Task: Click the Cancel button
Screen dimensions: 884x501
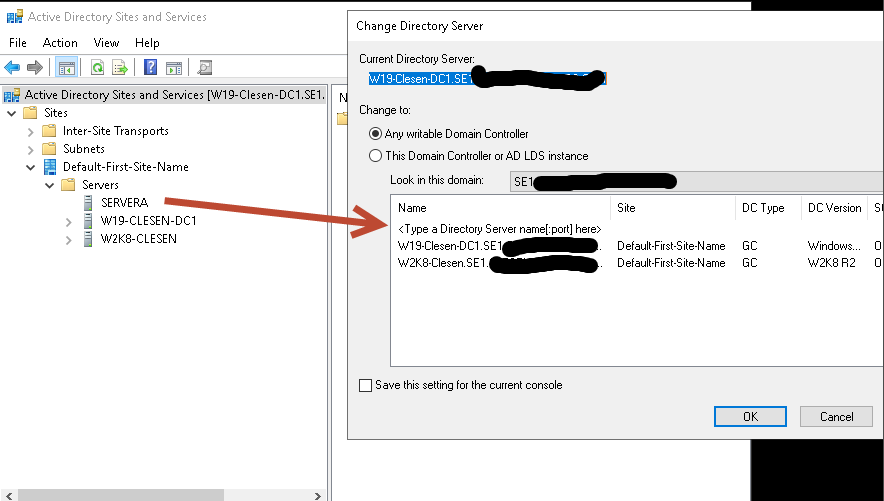Action: point(836,416)
